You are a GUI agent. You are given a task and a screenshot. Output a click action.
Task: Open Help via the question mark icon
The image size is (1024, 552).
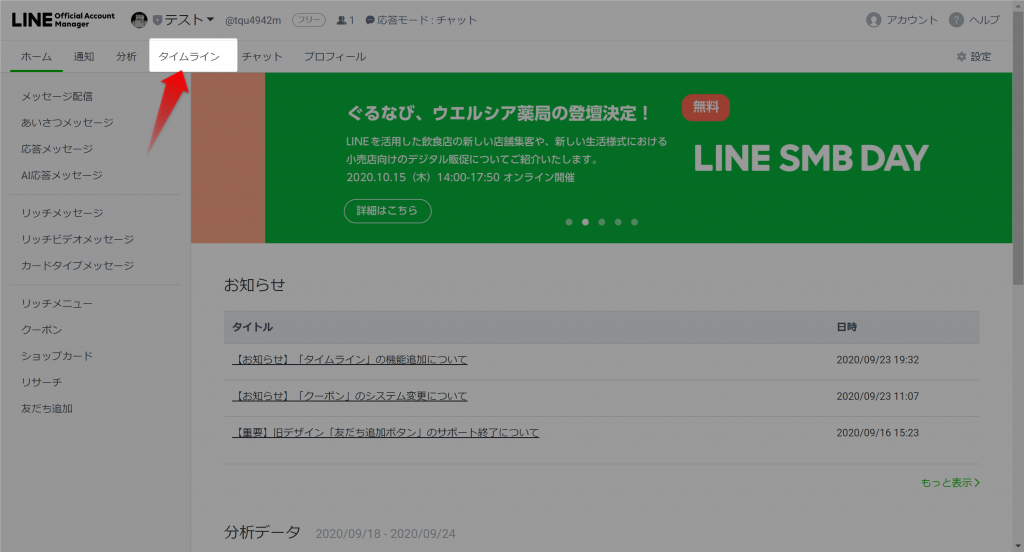click(956, 20)
